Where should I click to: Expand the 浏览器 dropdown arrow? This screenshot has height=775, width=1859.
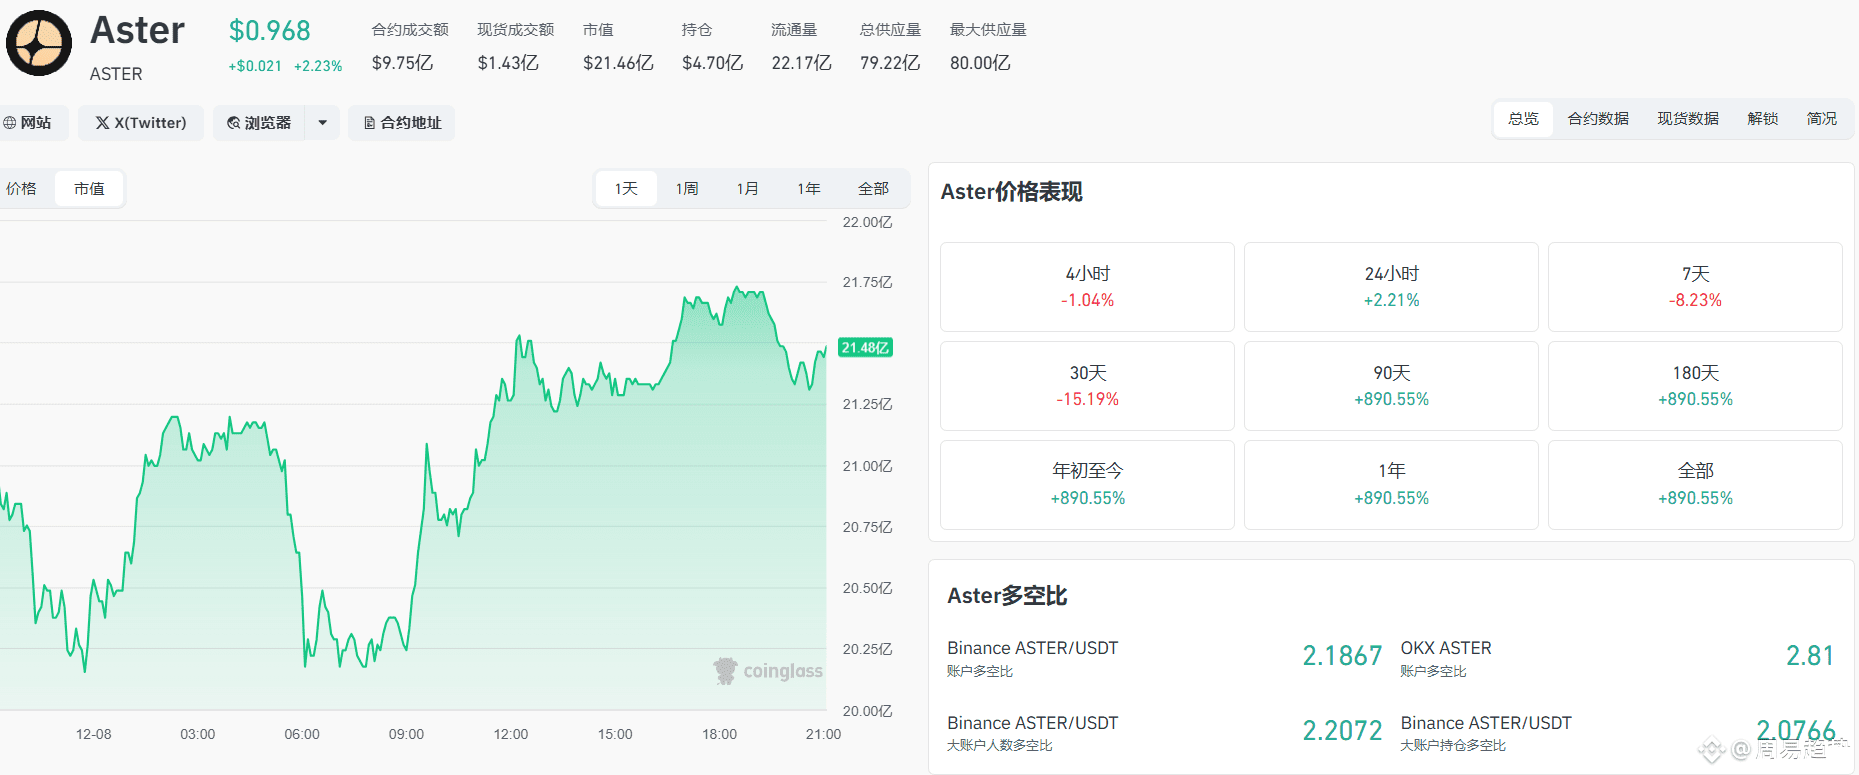click(322, 123)
